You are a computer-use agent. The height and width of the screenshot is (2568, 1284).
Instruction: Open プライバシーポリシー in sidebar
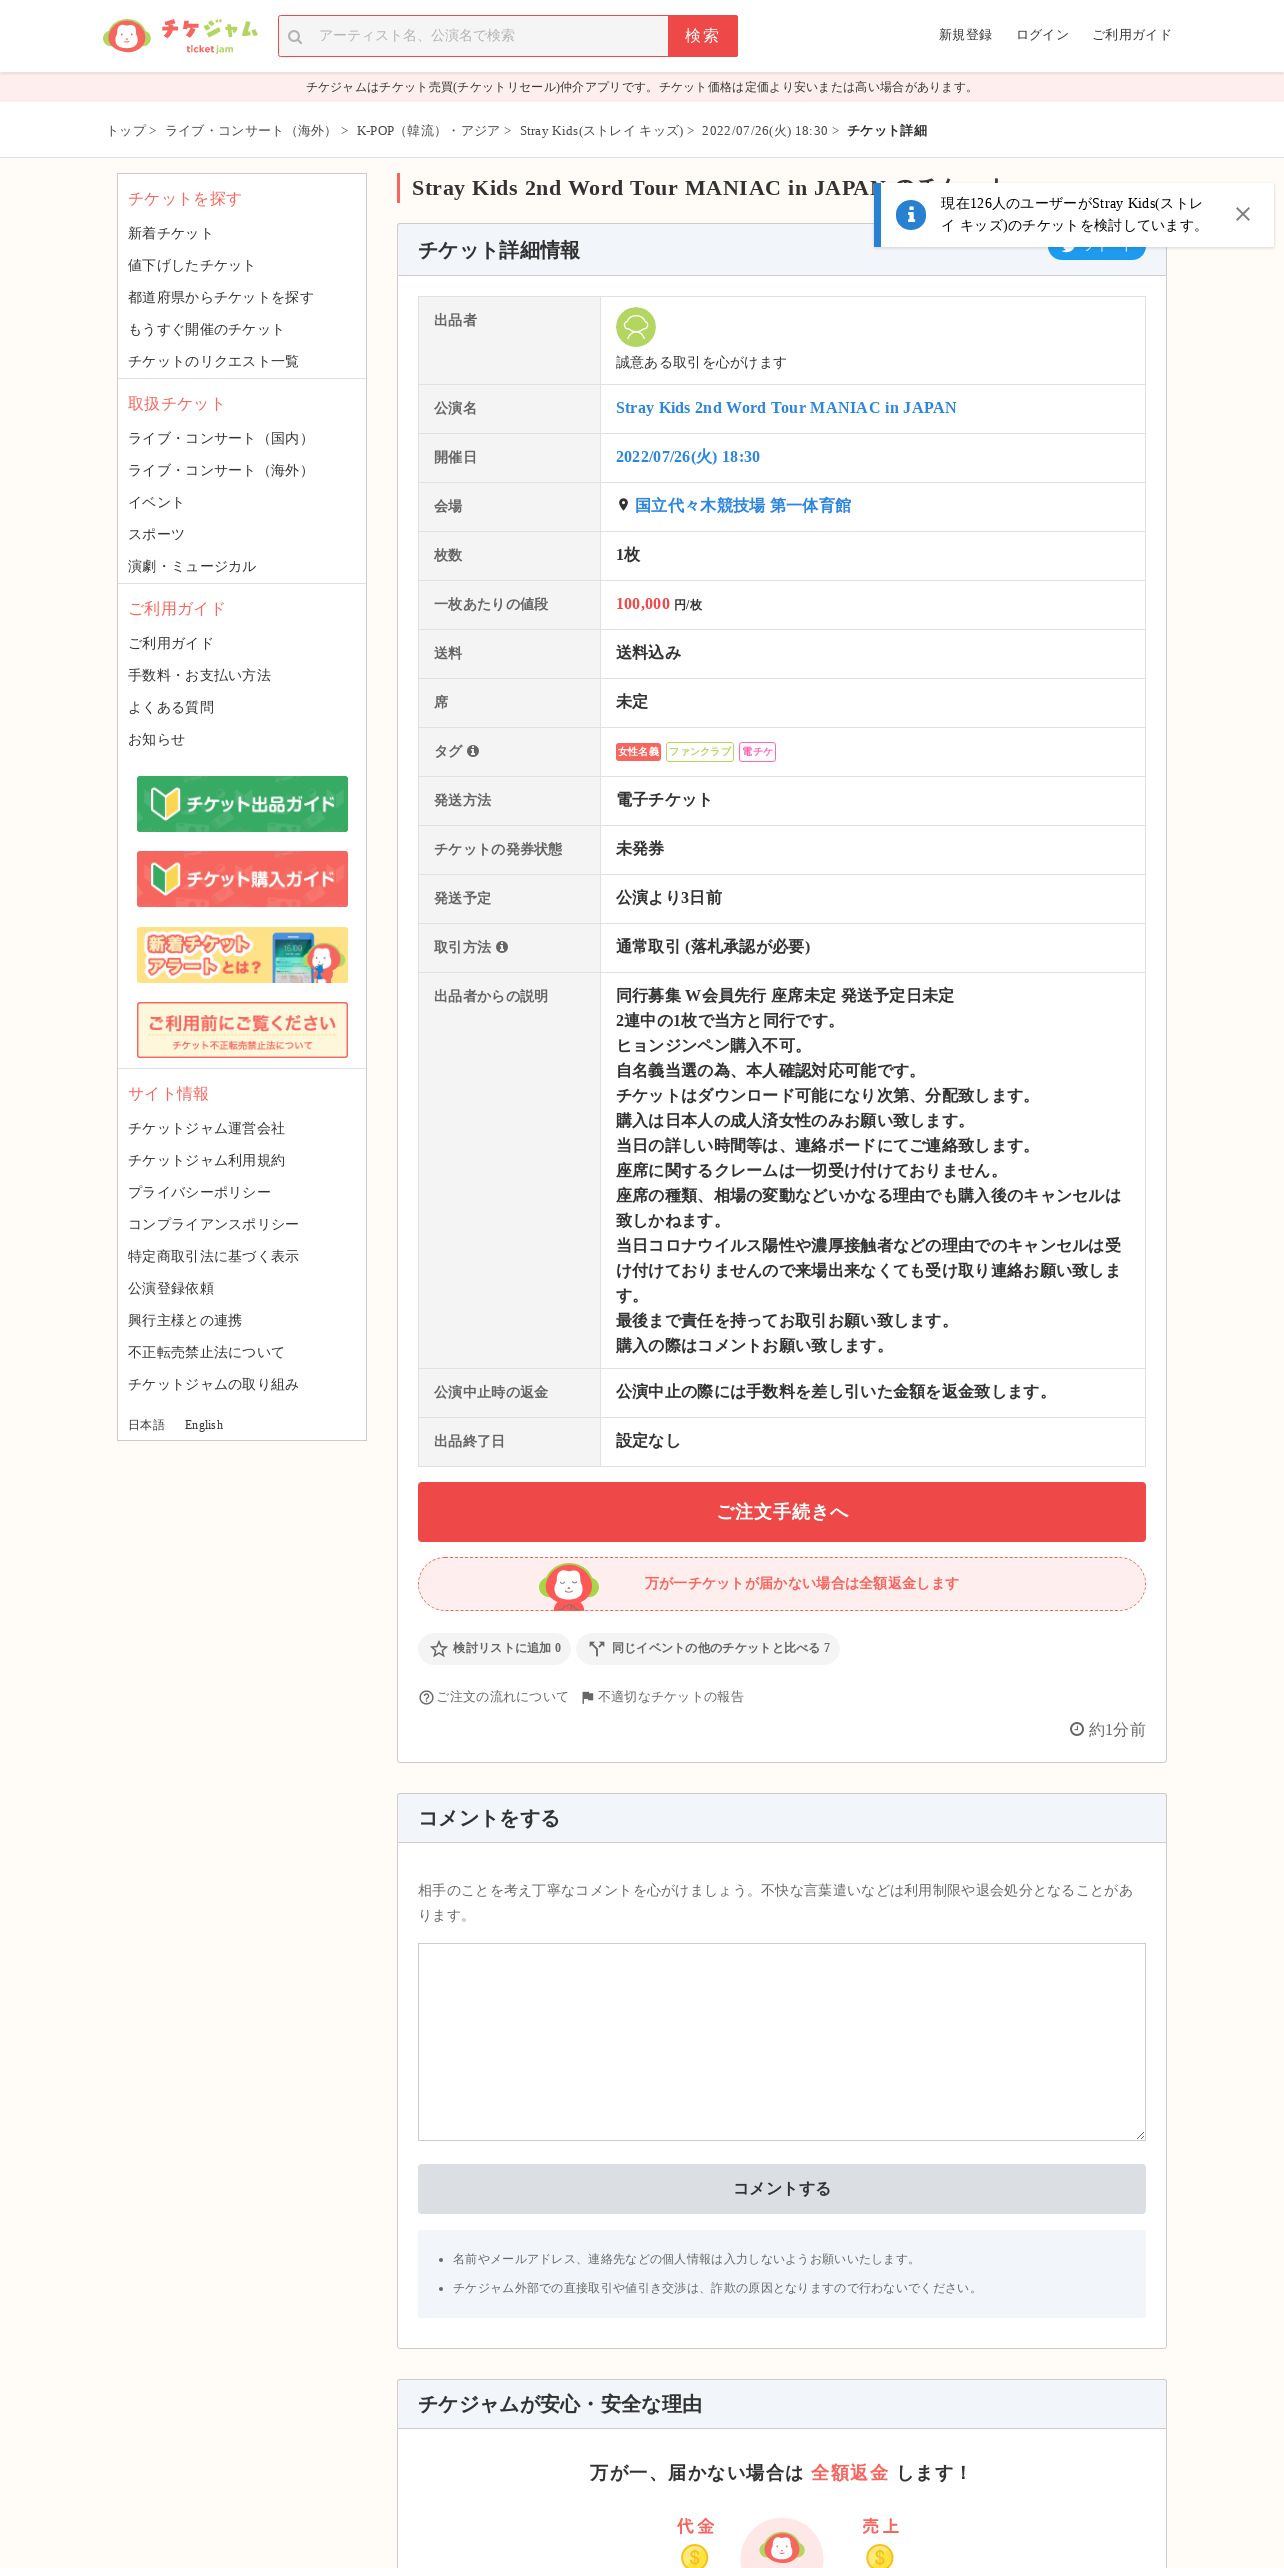click(199, 1193)
